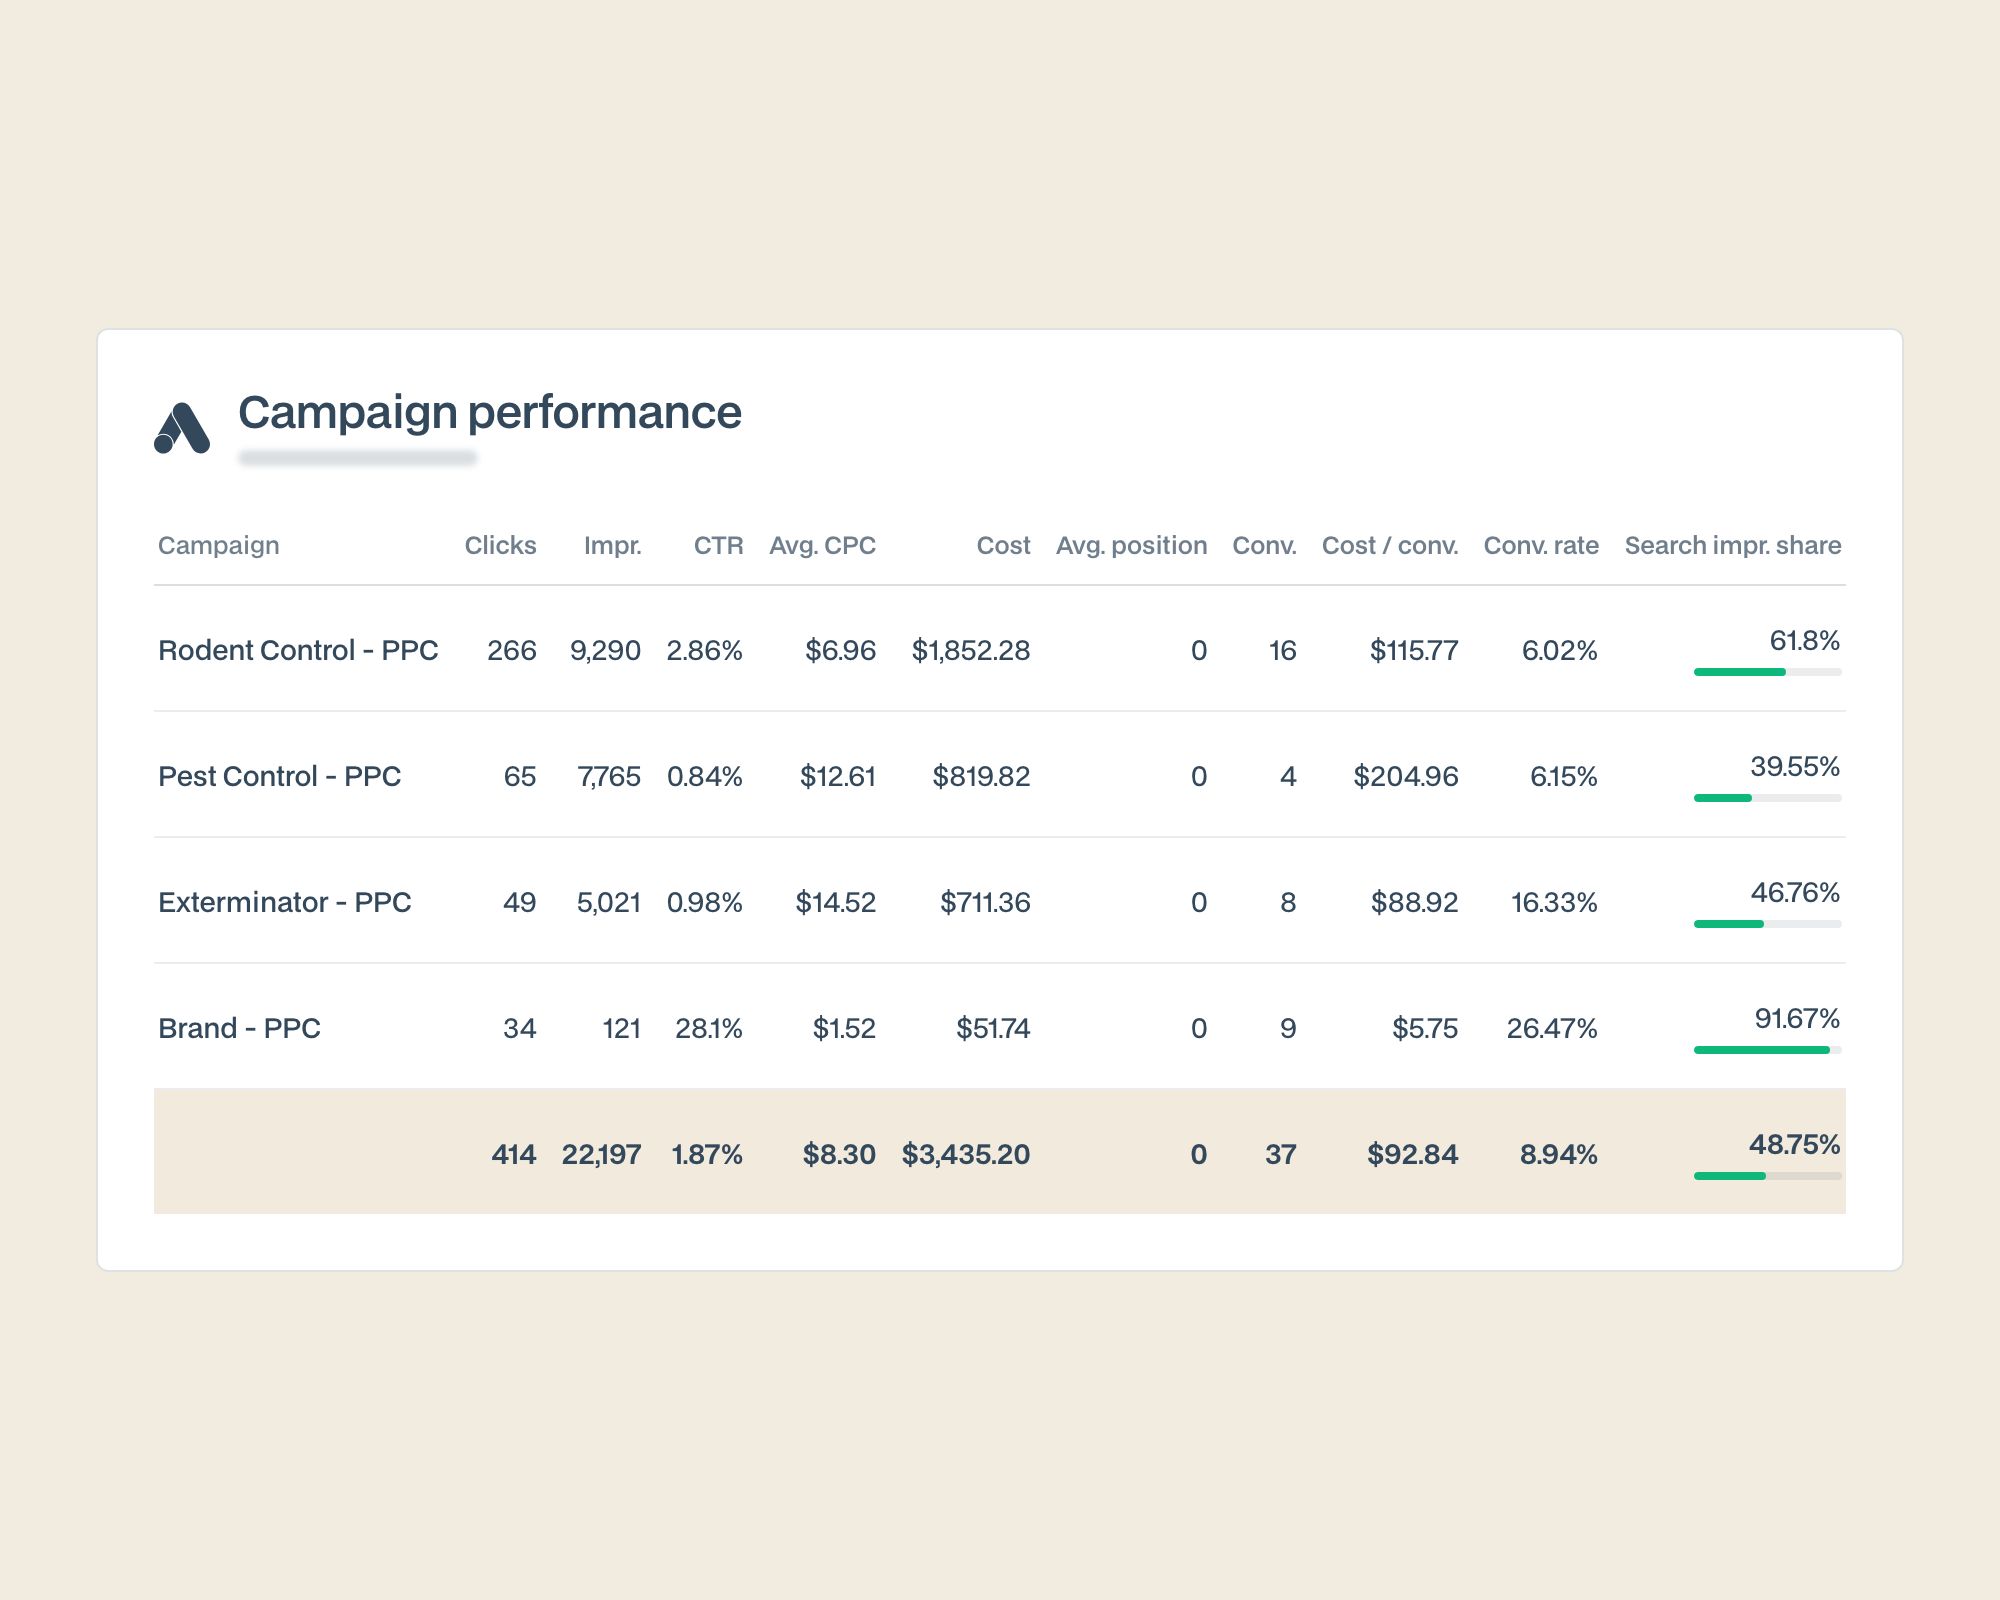Click the 39.55% impression share bar
This screenshot has width=2000, height=1600.
pyautogui.click(x=1768, y=798)
